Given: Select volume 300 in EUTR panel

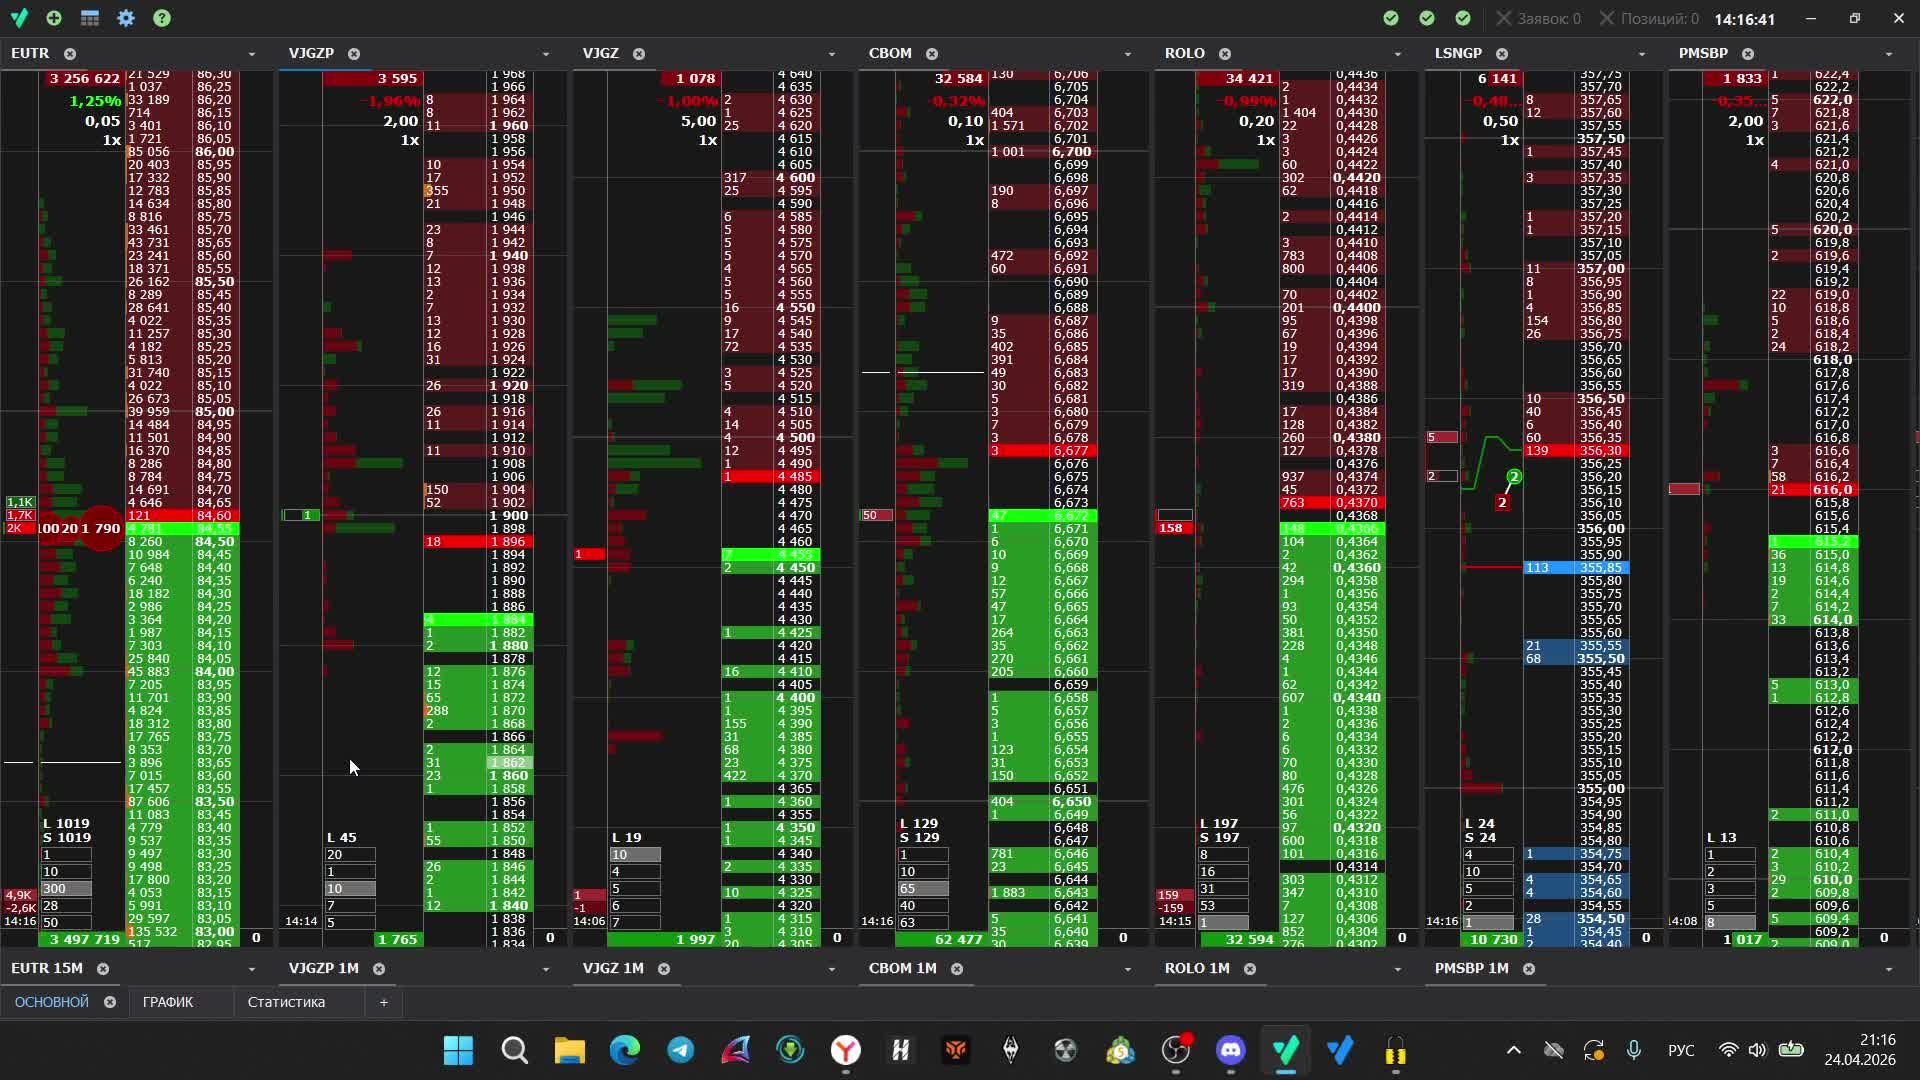Looking at the screenshot, I should click(x=66, y=888).
